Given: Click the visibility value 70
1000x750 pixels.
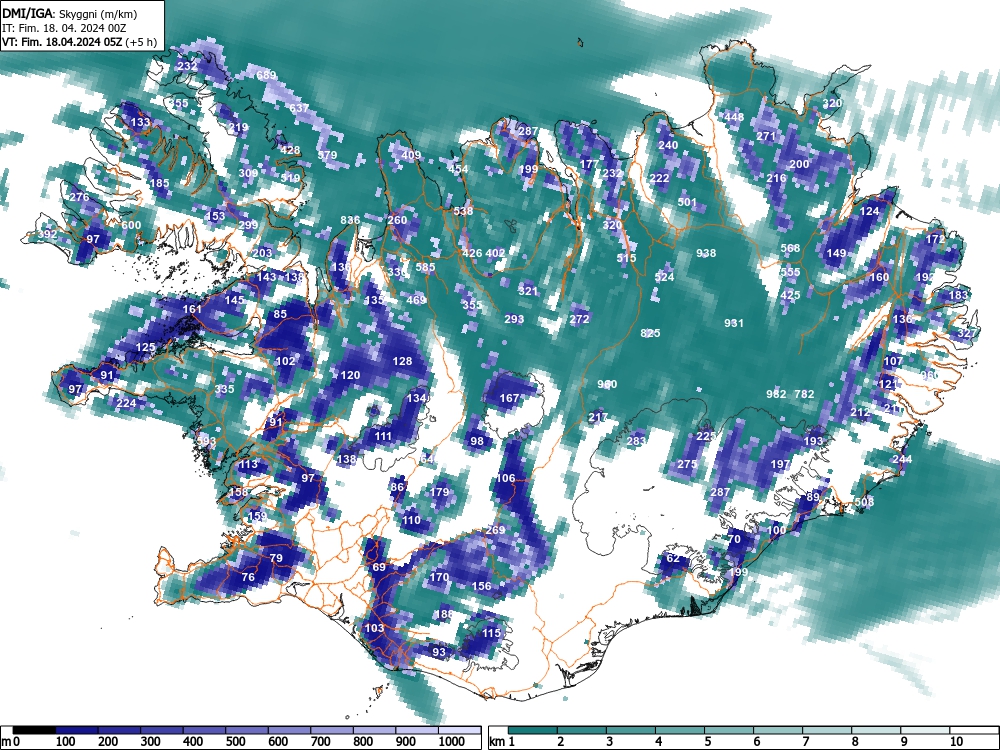Looking at the screenshot, I should click(x=734, y=539).
